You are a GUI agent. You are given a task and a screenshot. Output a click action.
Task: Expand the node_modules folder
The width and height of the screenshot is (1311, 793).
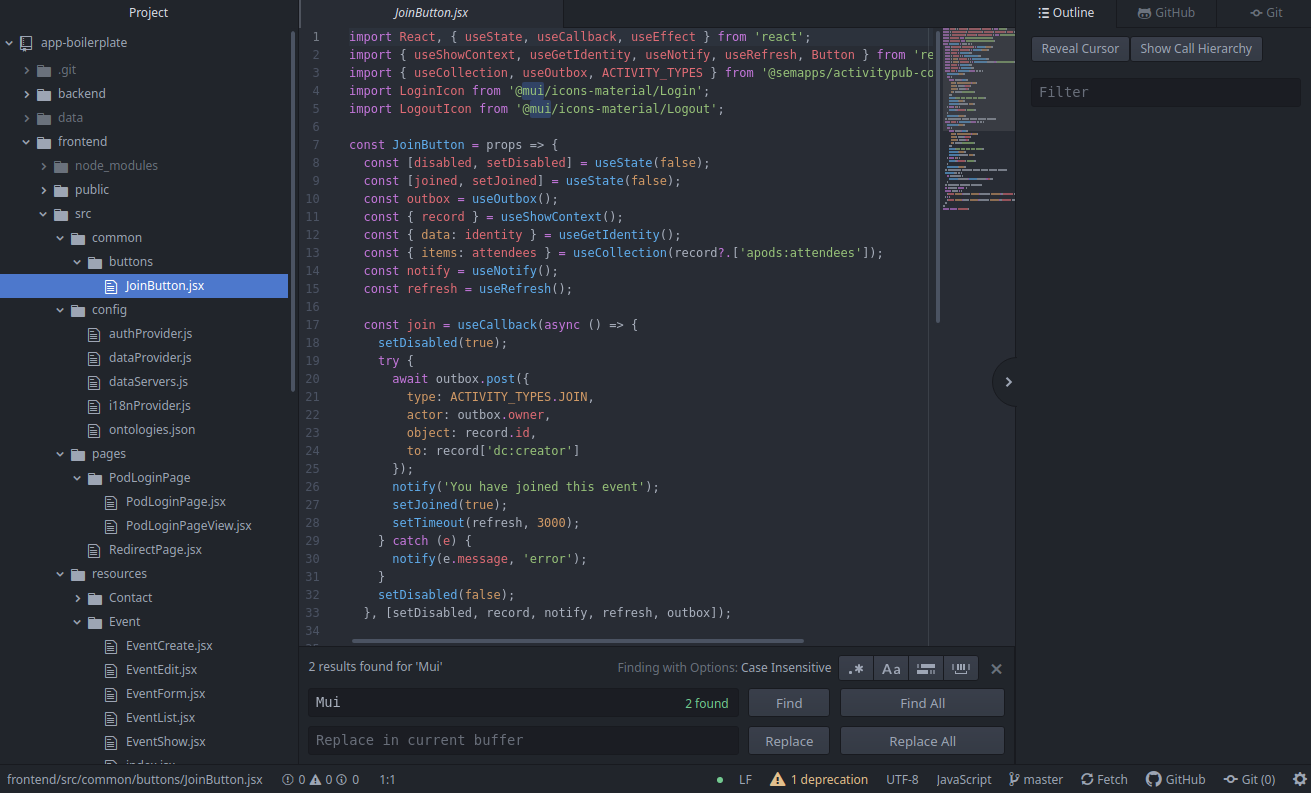[x=44, y=166]
